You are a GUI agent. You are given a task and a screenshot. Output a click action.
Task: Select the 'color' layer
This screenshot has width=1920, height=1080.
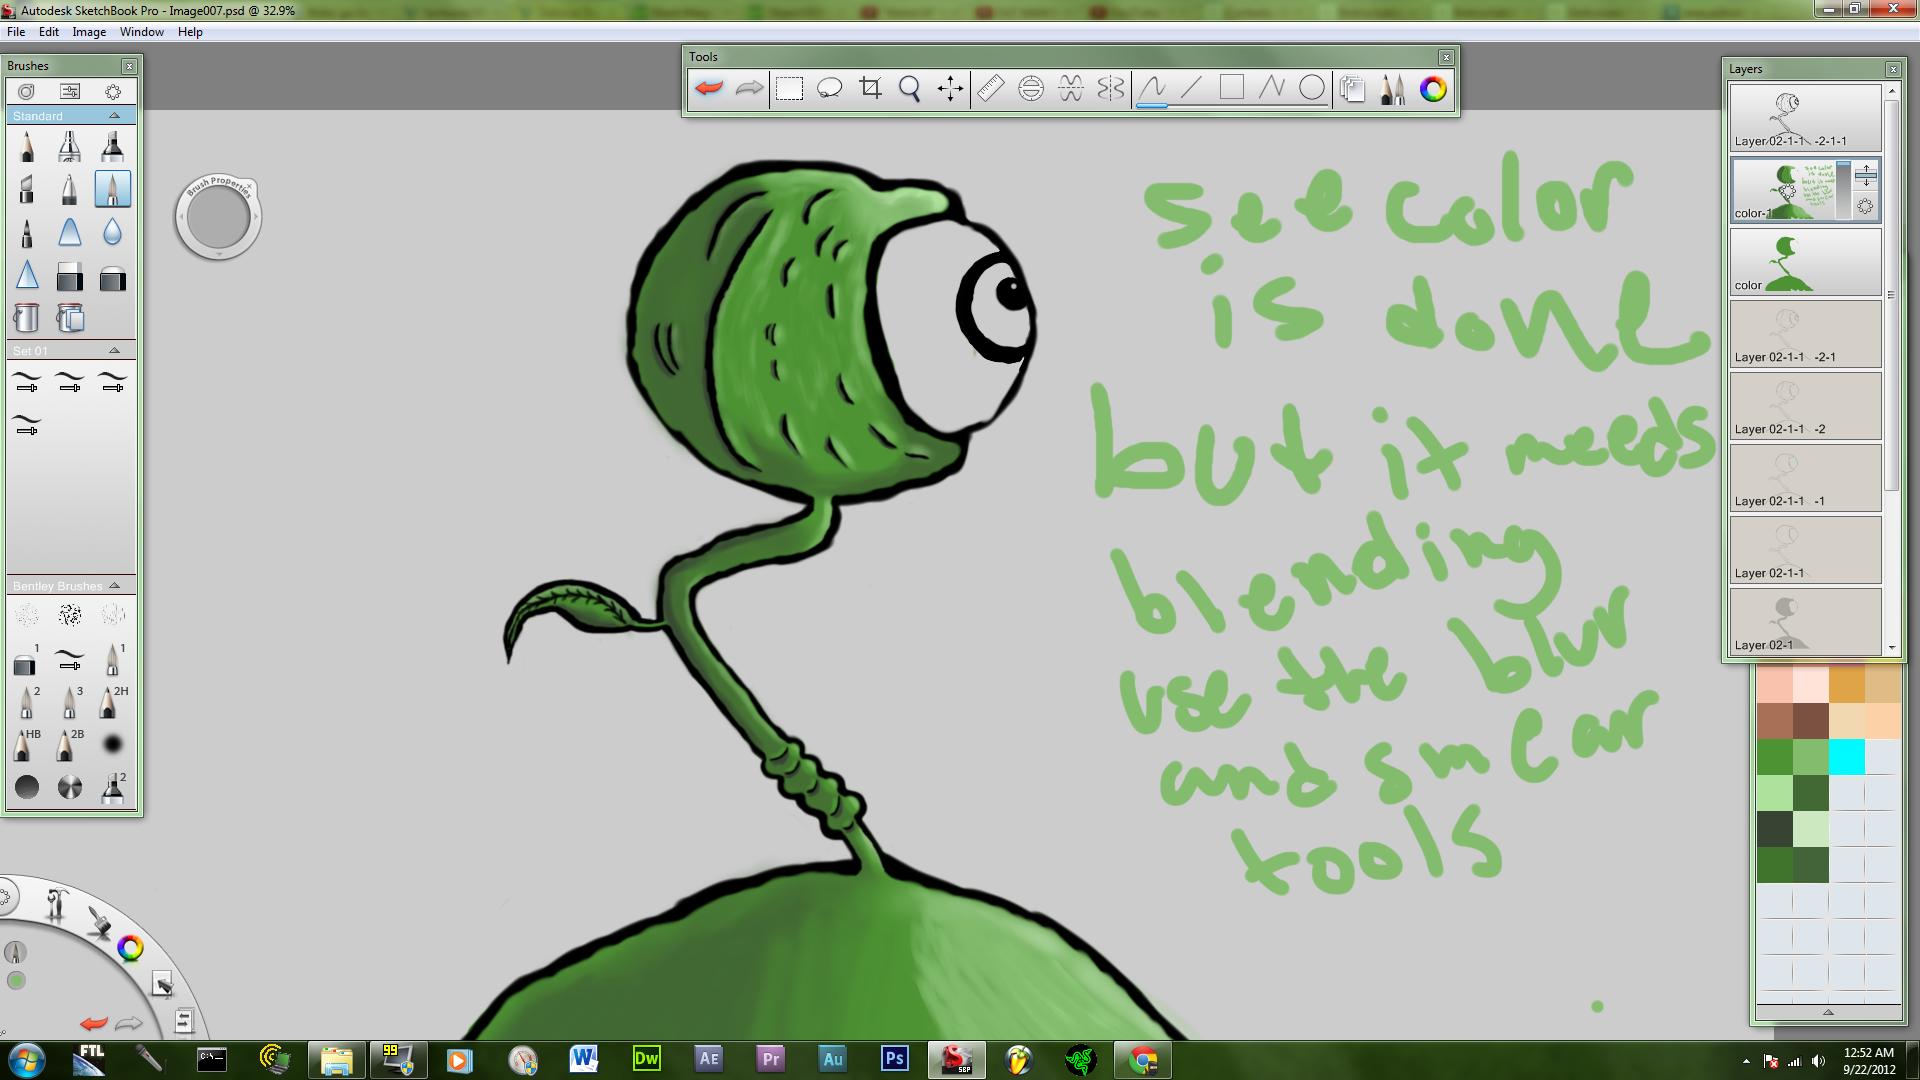pyautogui.click(x=1806, y=262)
